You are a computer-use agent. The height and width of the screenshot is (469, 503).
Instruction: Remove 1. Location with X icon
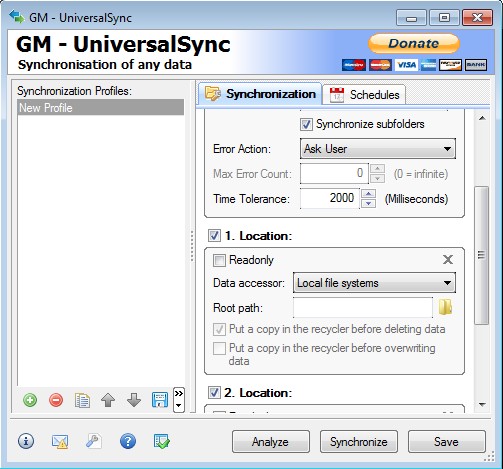click(448, 259)
